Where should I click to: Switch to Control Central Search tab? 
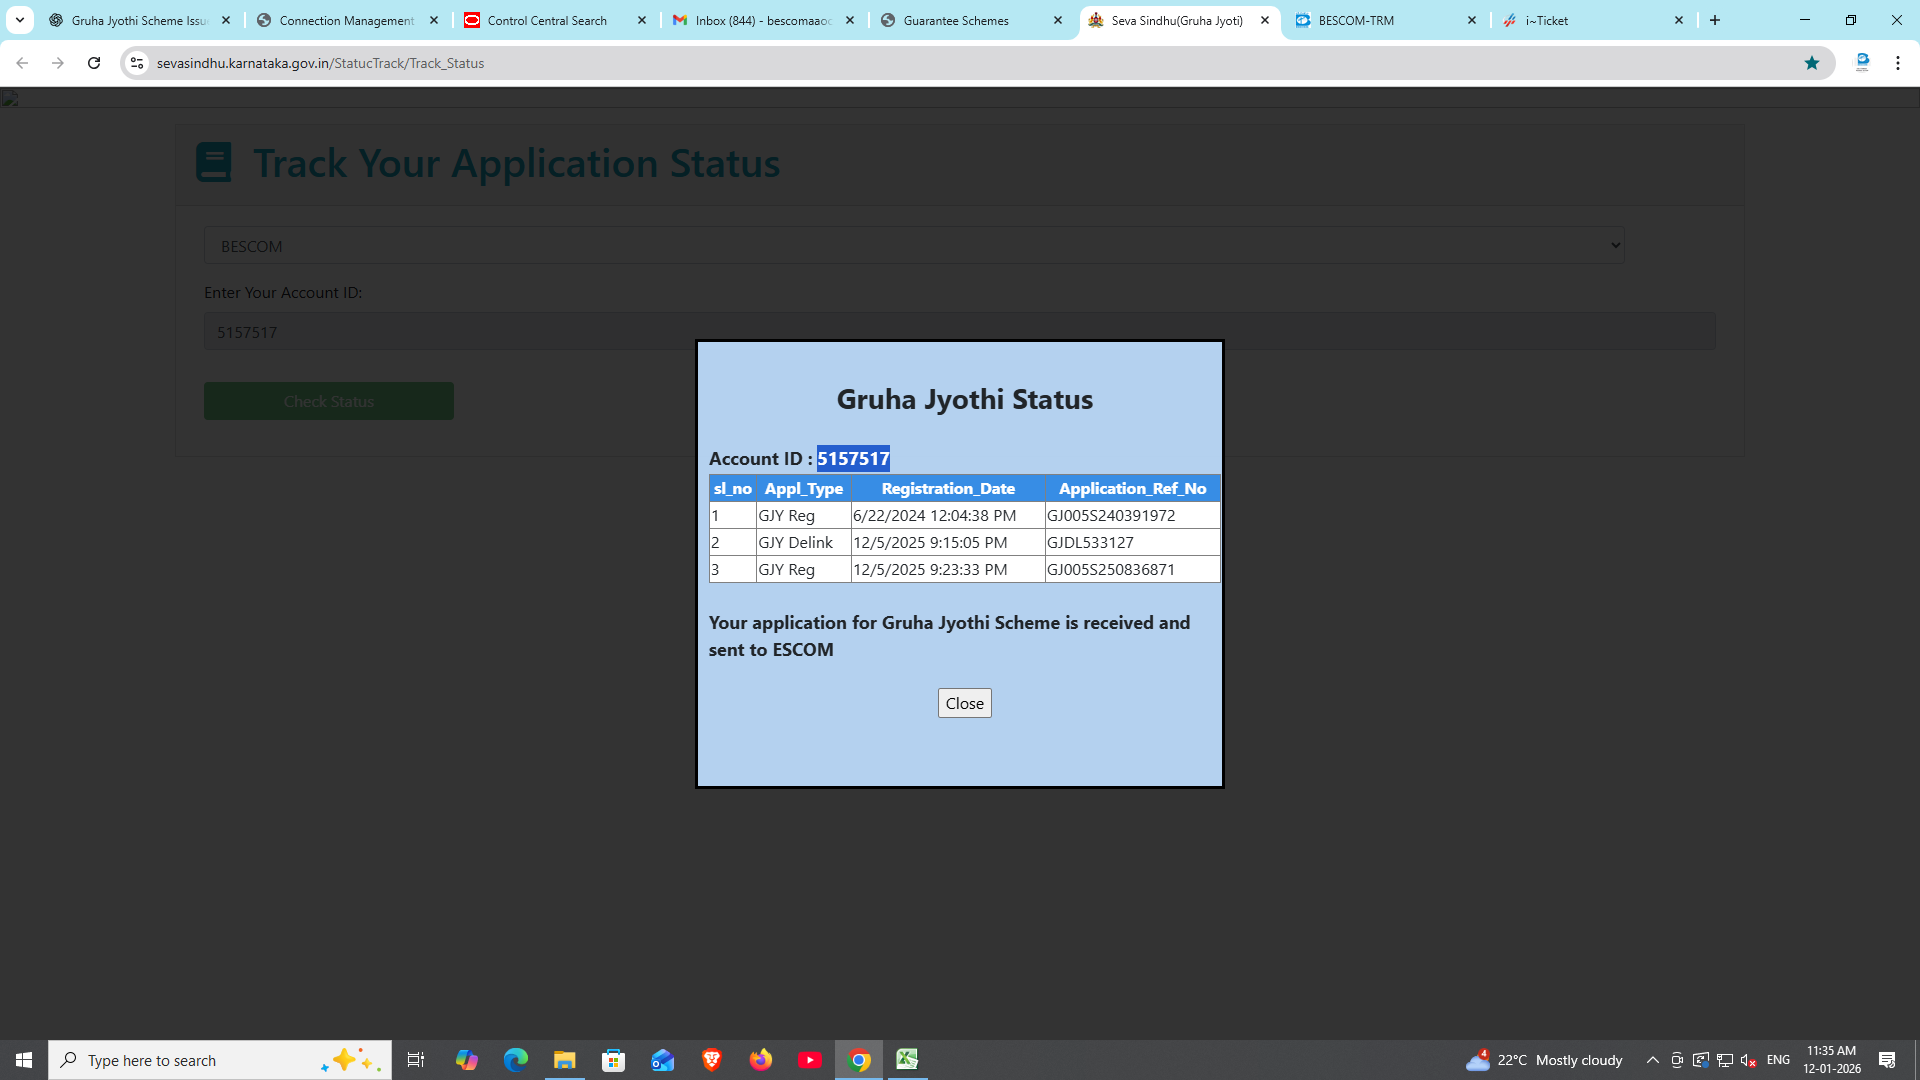(x=547, y=20)
